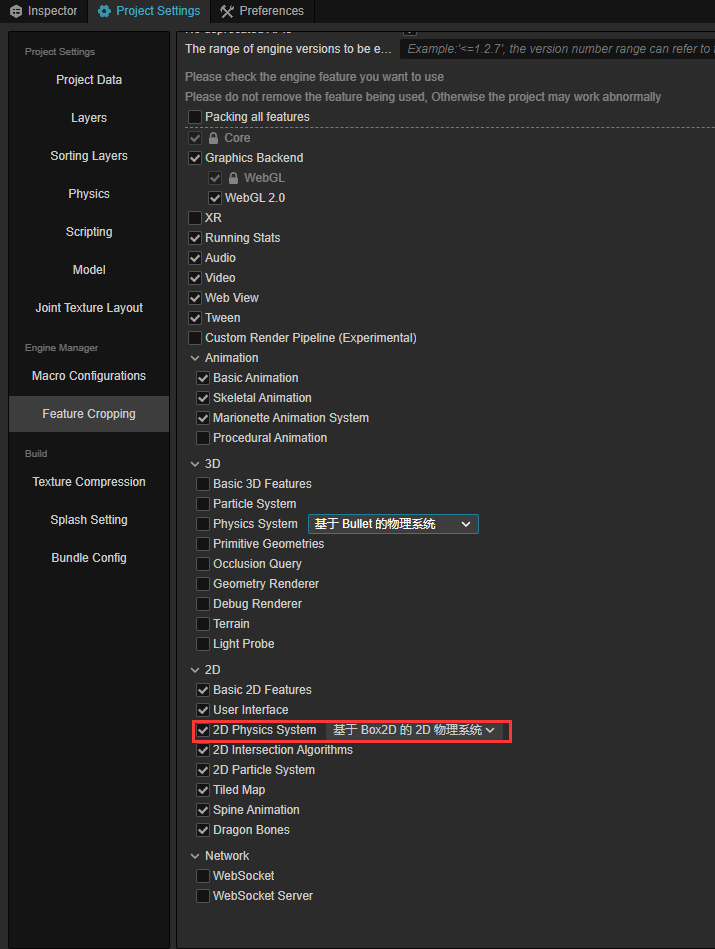Open Macro Configurations settings page
This screenshot has width=715, height=949.
point(89,376)
